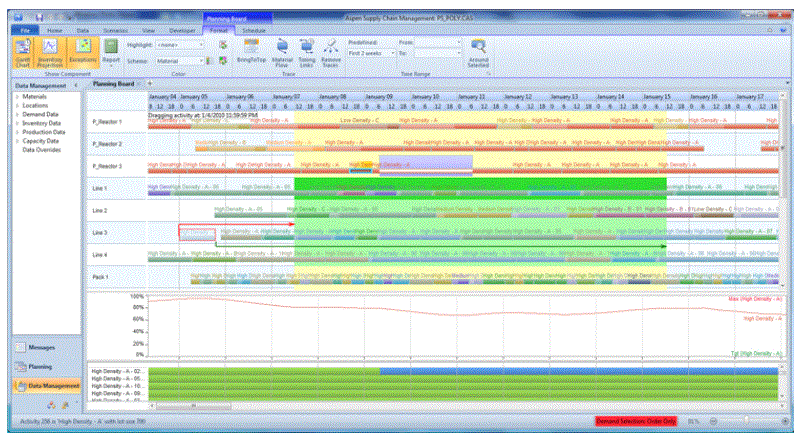Click the Planning navigation button
802x443 pixels.
pos(47,367)
